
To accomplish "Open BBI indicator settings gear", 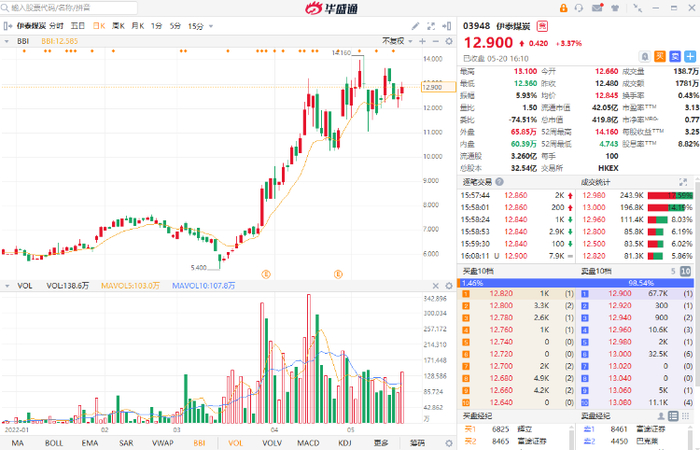I will (449, 41).
